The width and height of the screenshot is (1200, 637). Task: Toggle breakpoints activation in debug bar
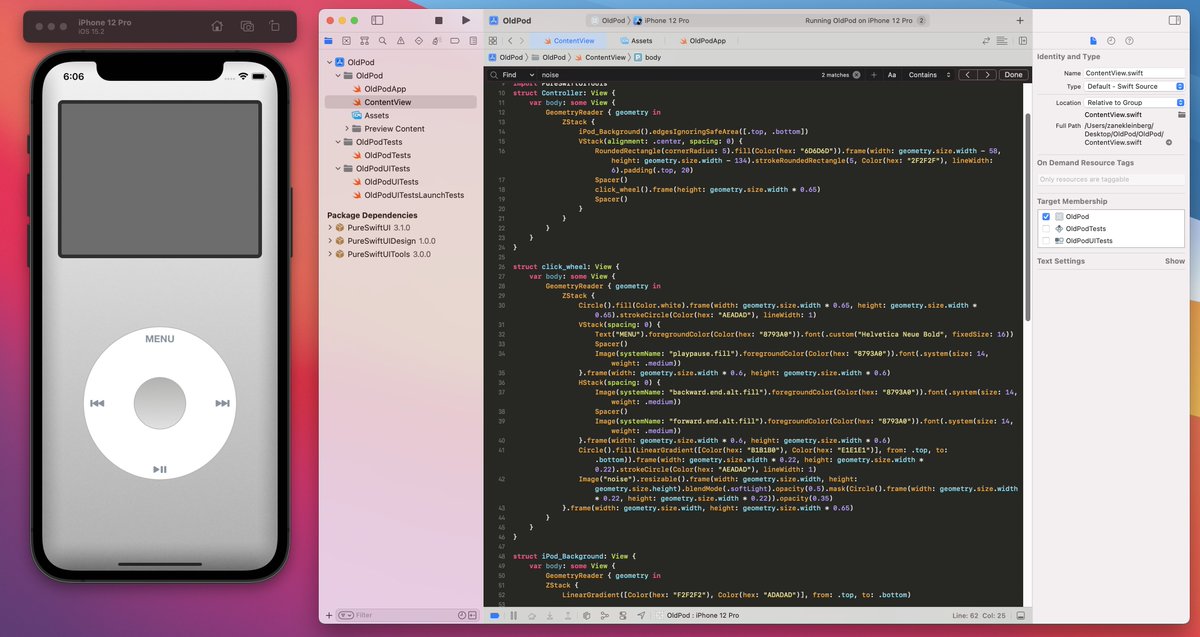pyautogui.click(x=495, y=616)
